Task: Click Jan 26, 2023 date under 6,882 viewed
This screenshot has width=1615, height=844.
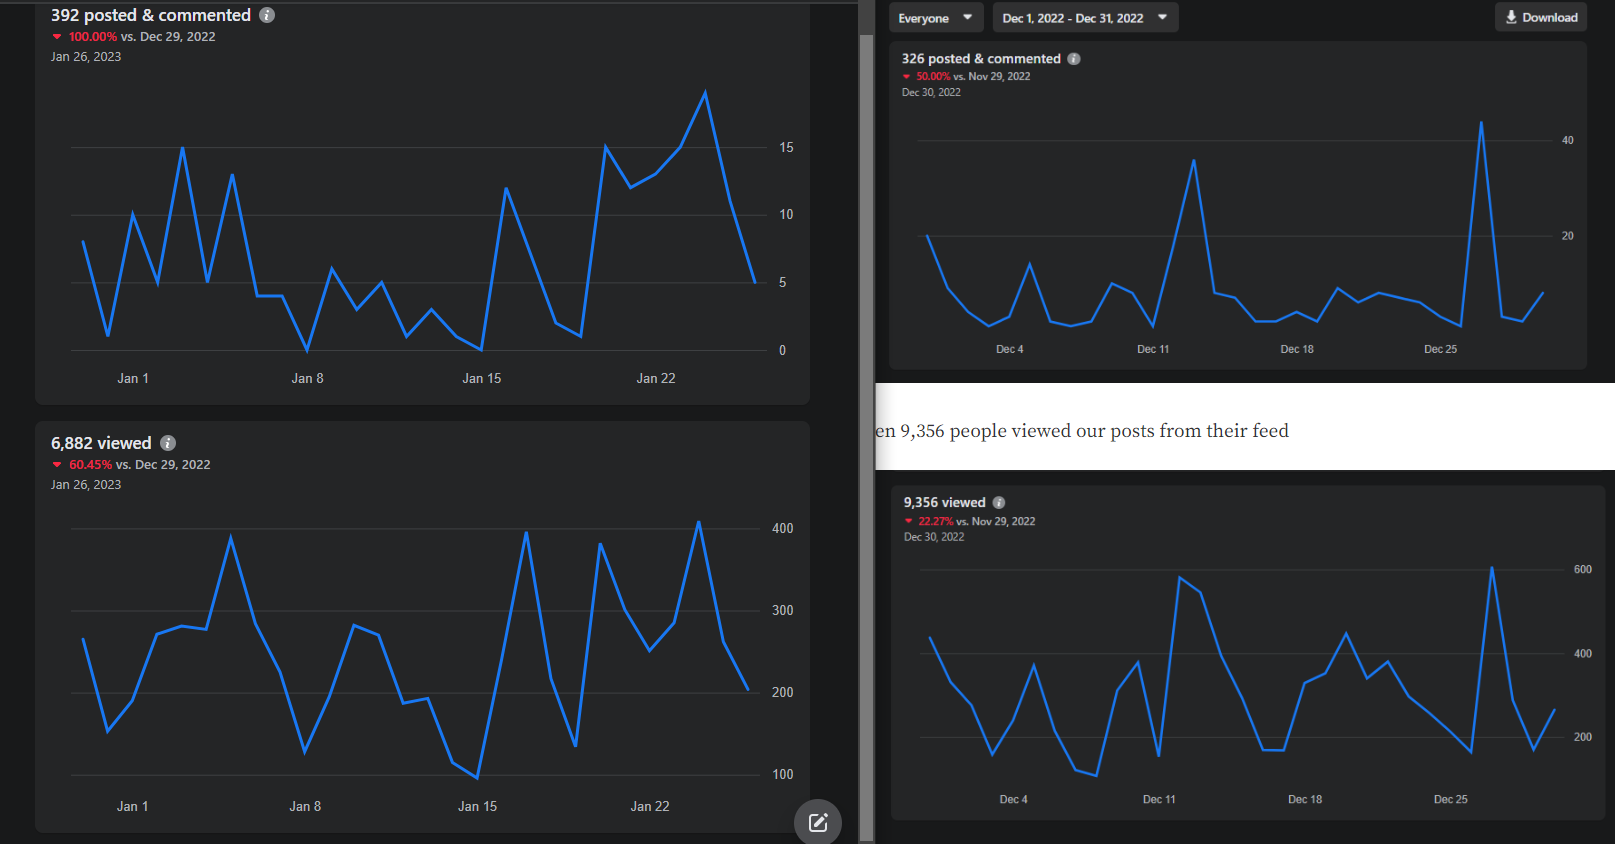Action: pos(86,485)
